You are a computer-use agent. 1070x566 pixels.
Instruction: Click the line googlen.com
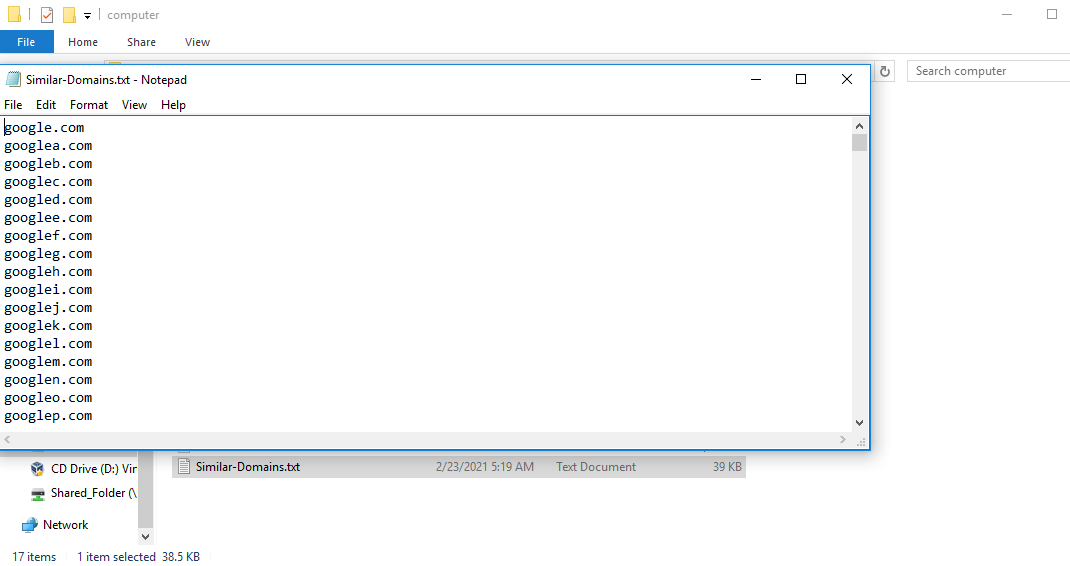pos(48,380)
